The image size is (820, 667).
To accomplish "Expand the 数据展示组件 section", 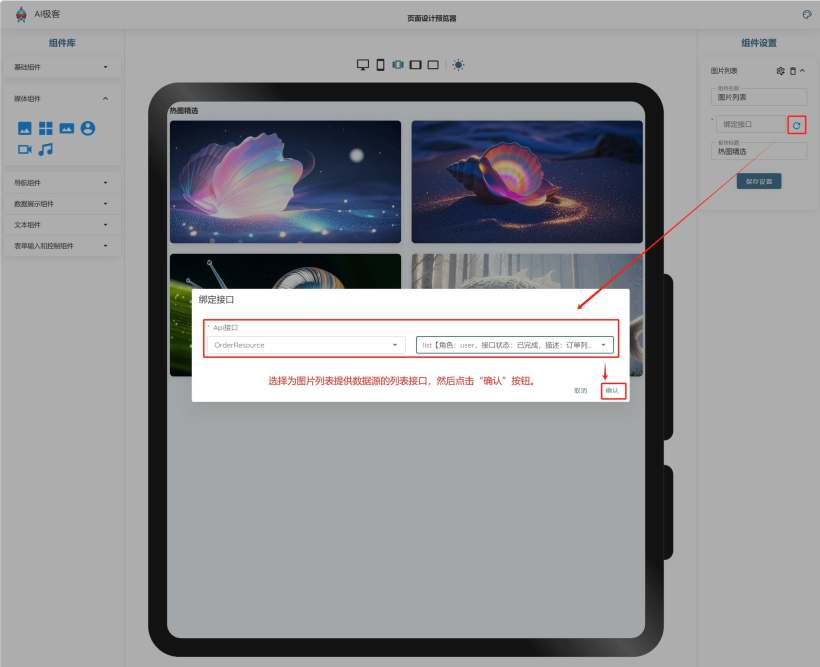I will click(62, 204).
